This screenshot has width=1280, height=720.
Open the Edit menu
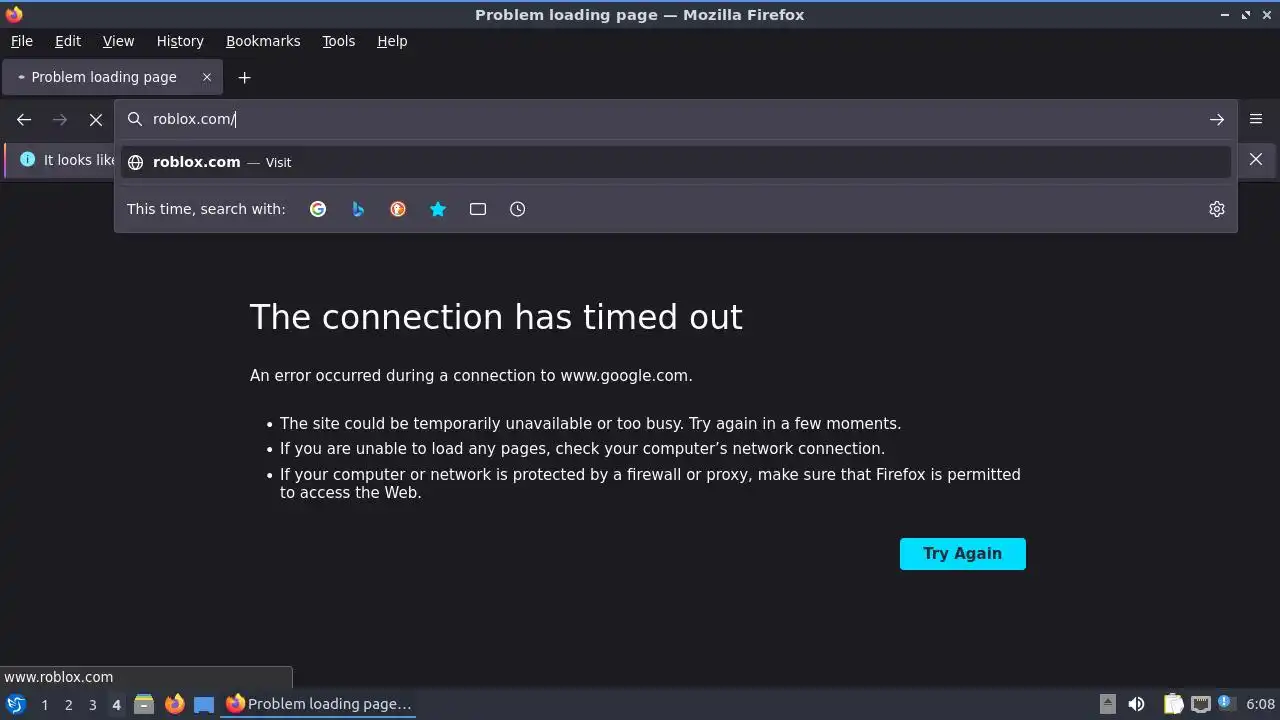tap(68, 41)
